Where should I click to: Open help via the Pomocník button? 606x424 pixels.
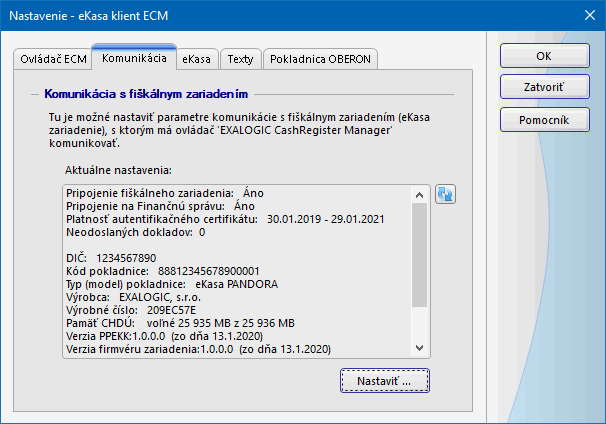pyautogui.click(x=543, y=120)
